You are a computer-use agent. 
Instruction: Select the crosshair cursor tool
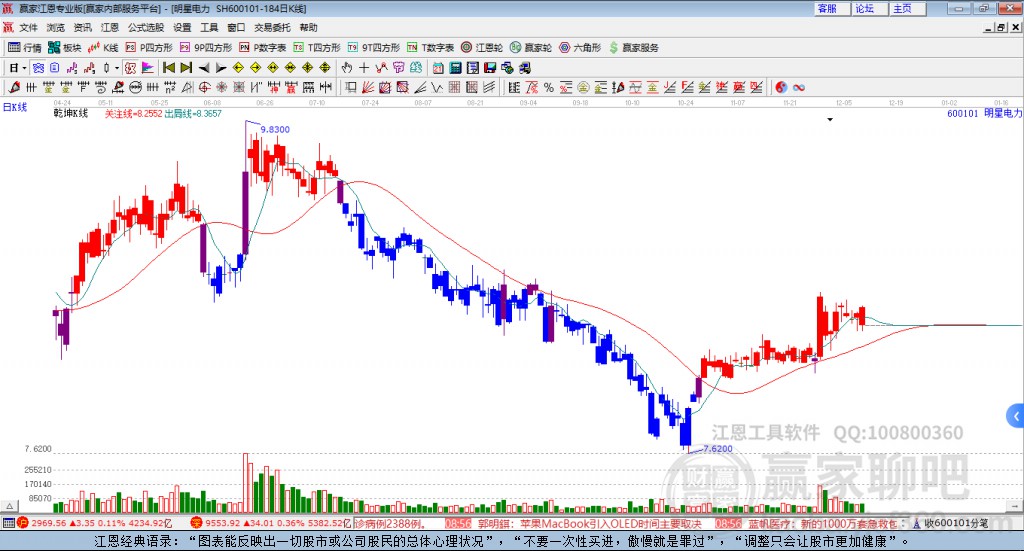coord(364,68)
